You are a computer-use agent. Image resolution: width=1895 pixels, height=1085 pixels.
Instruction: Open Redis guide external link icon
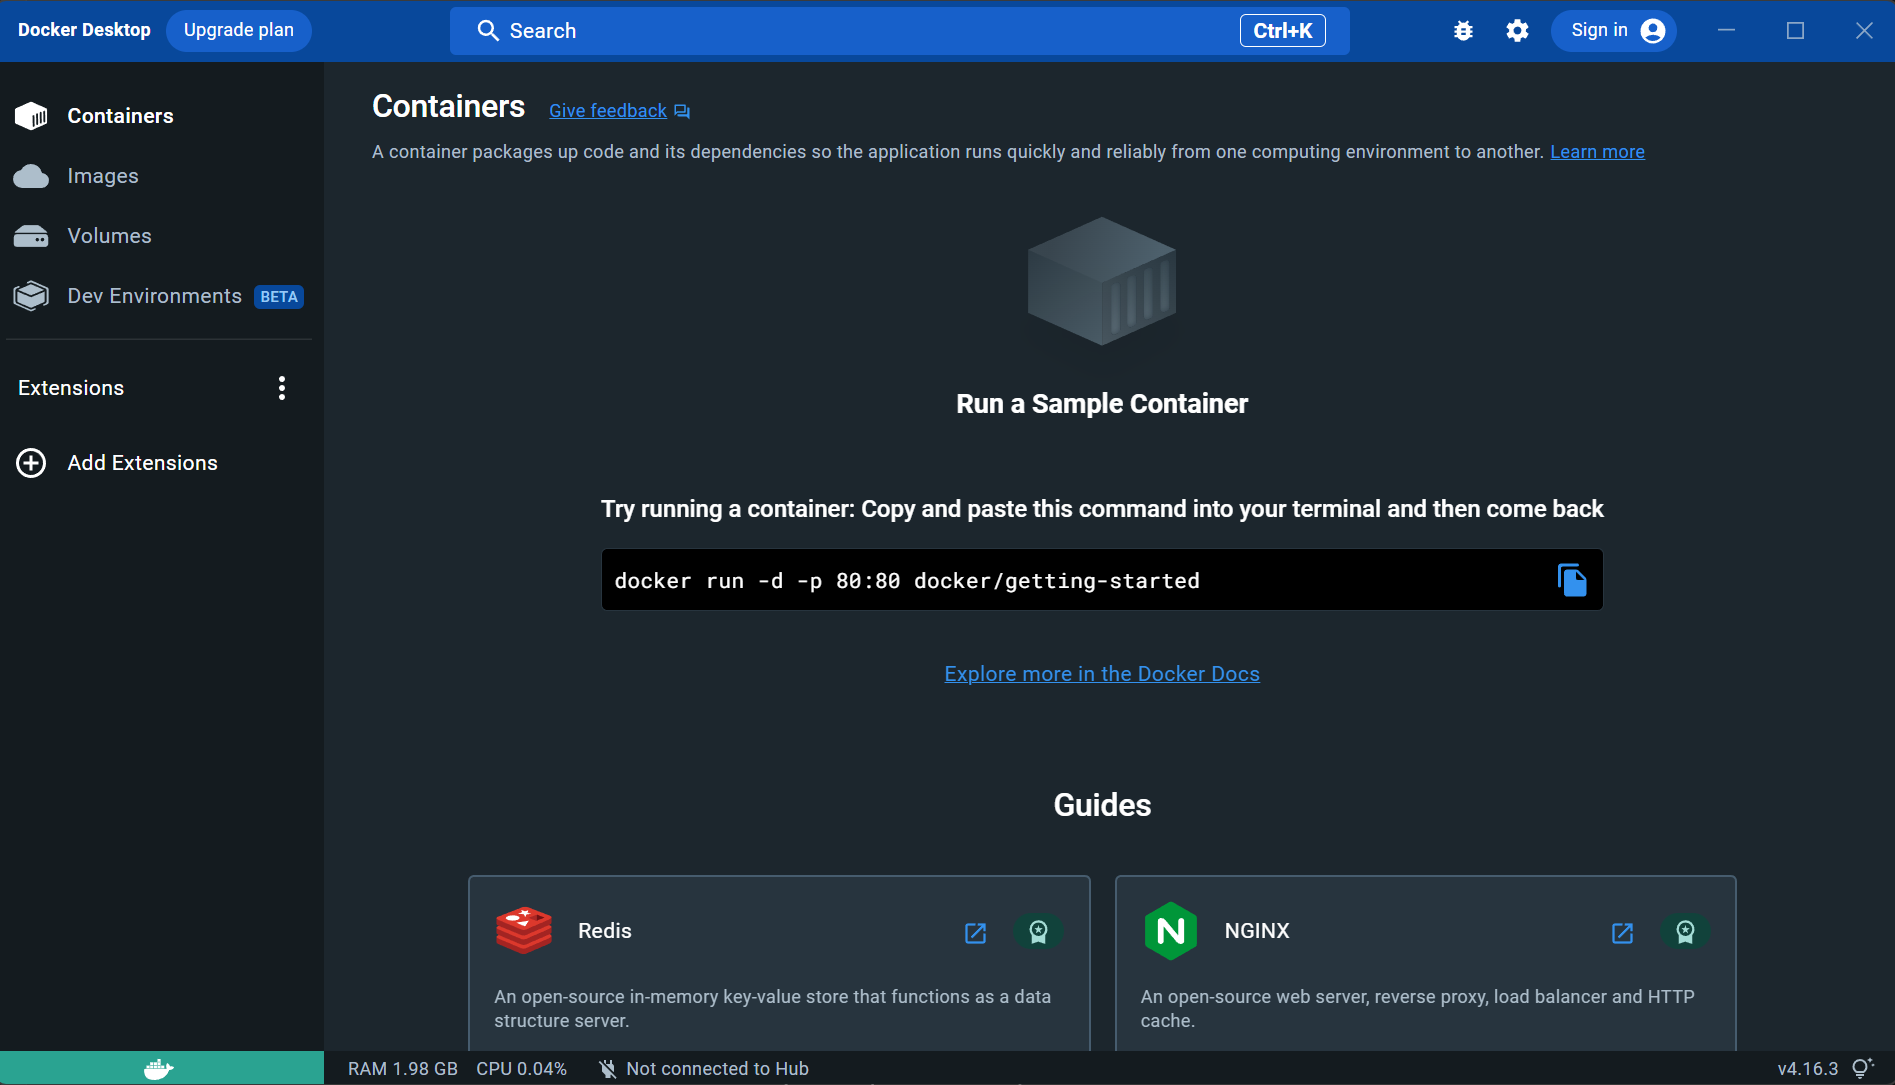click(x=975, y=933)
